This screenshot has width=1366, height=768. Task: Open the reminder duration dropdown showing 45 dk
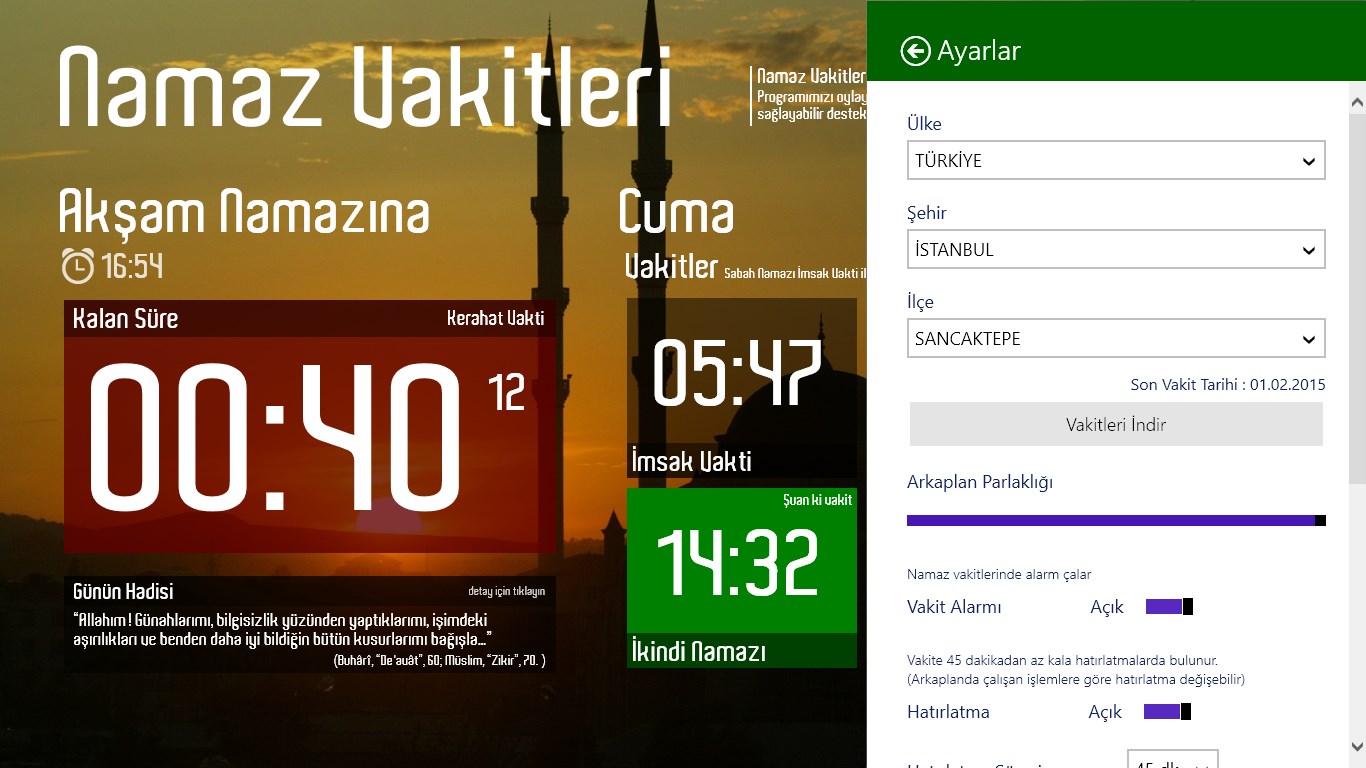pyautogui.click(x=1172, y=762)
